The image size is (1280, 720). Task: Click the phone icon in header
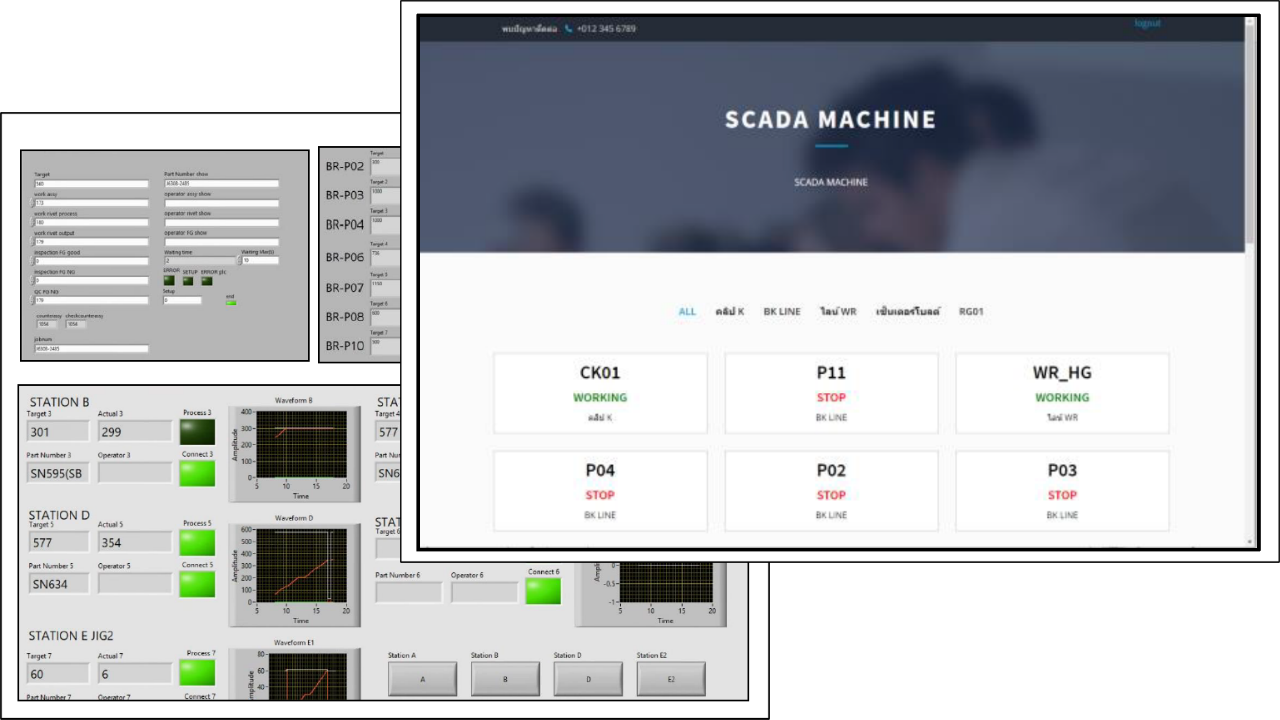(x=568, y=29)
